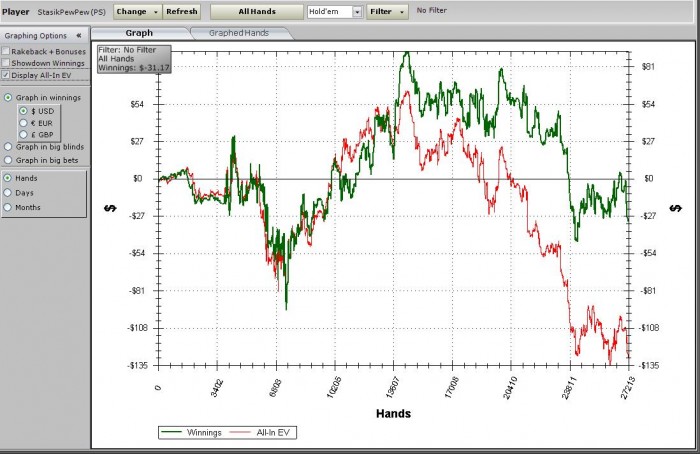Select € EUR currency
Viewport: 700px width, 454px height.
(23, 123)
